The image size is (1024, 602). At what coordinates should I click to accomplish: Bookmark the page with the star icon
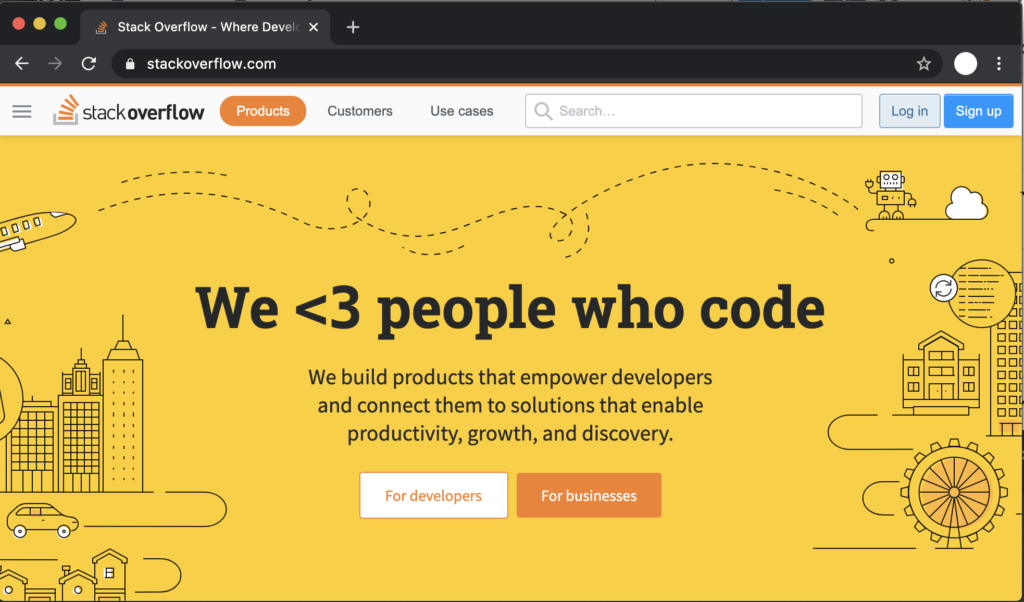coord(923,63)
